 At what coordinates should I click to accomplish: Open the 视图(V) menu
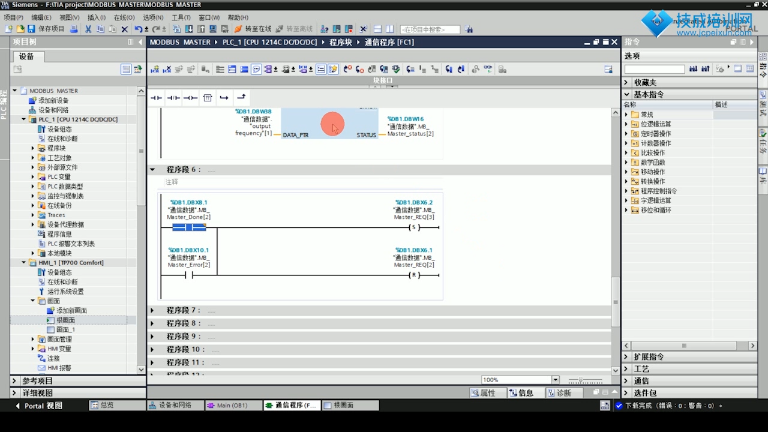[69, 17]
